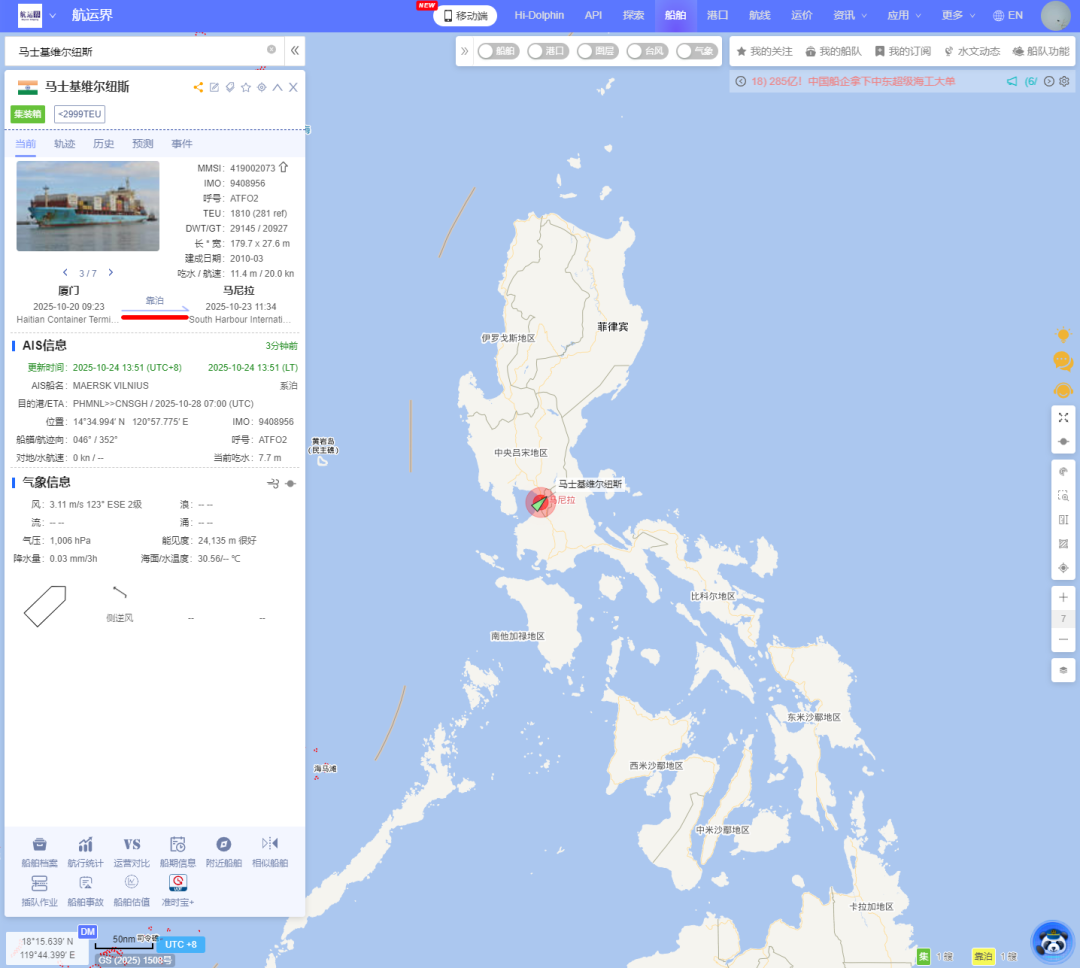Toggle the 图层 layers switch
1080x968 pixels.
click(598, 51)
